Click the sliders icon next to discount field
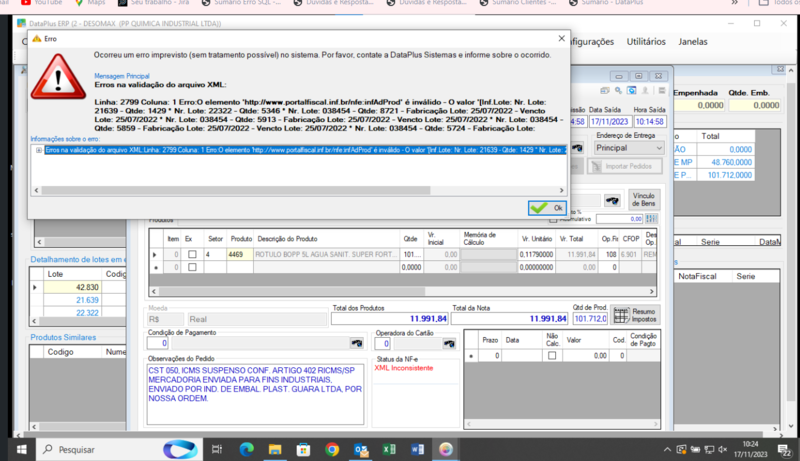Screen dimensions: 800x461 click(x=652, y=219)
